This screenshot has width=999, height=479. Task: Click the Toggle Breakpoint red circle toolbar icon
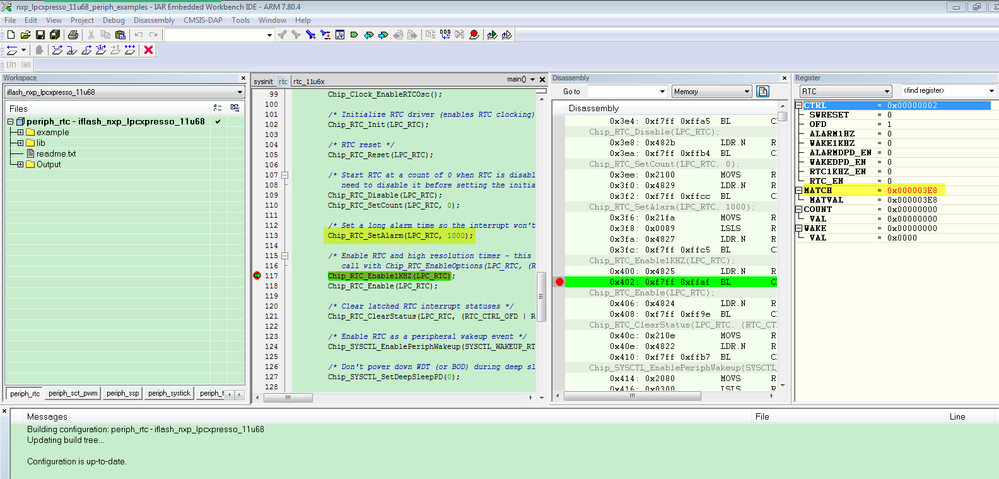point(473,35)
